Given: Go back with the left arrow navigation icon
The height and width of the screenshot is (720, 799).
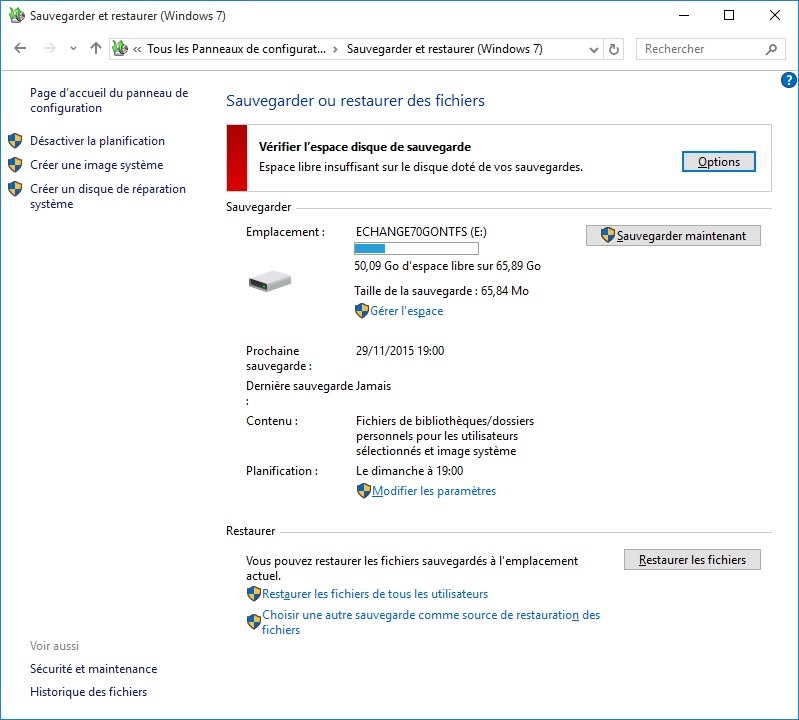Looking at the screenshot, I should [20, 48].
